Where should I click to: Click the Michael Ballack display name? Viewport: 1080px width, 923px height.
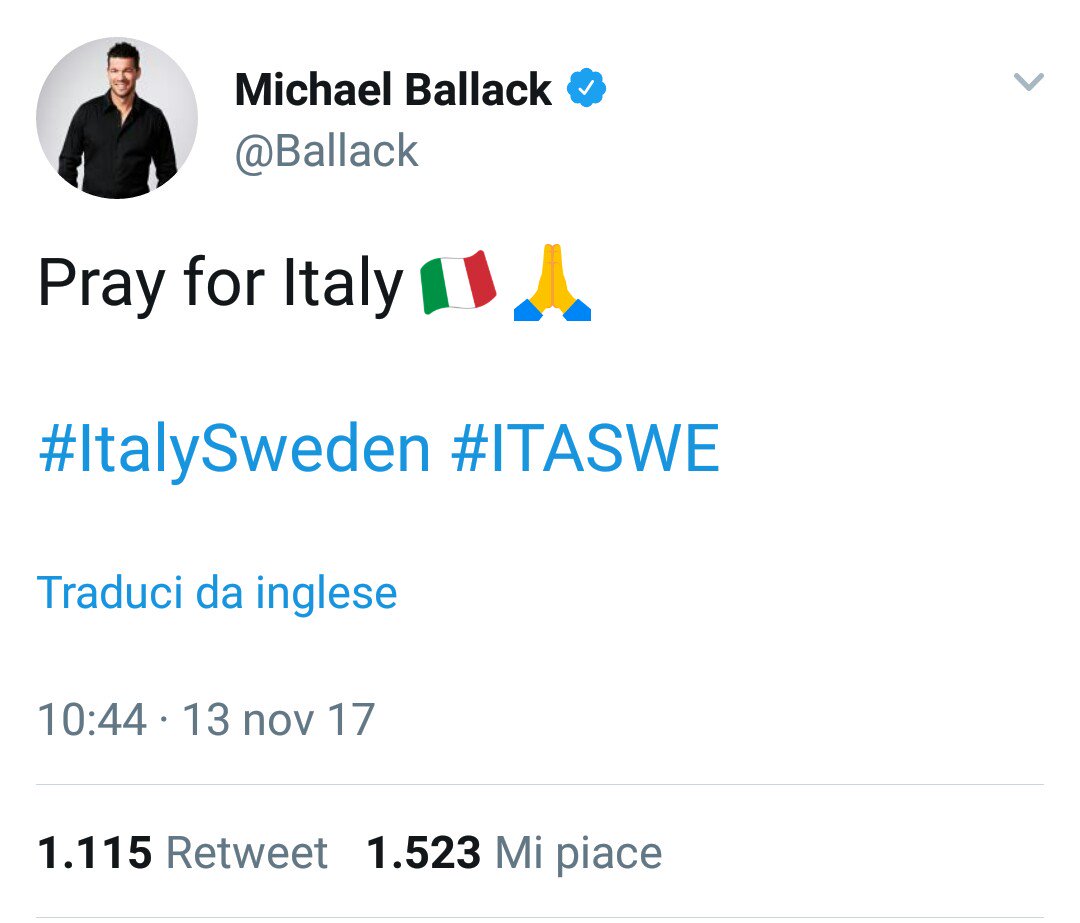(392, 91)
